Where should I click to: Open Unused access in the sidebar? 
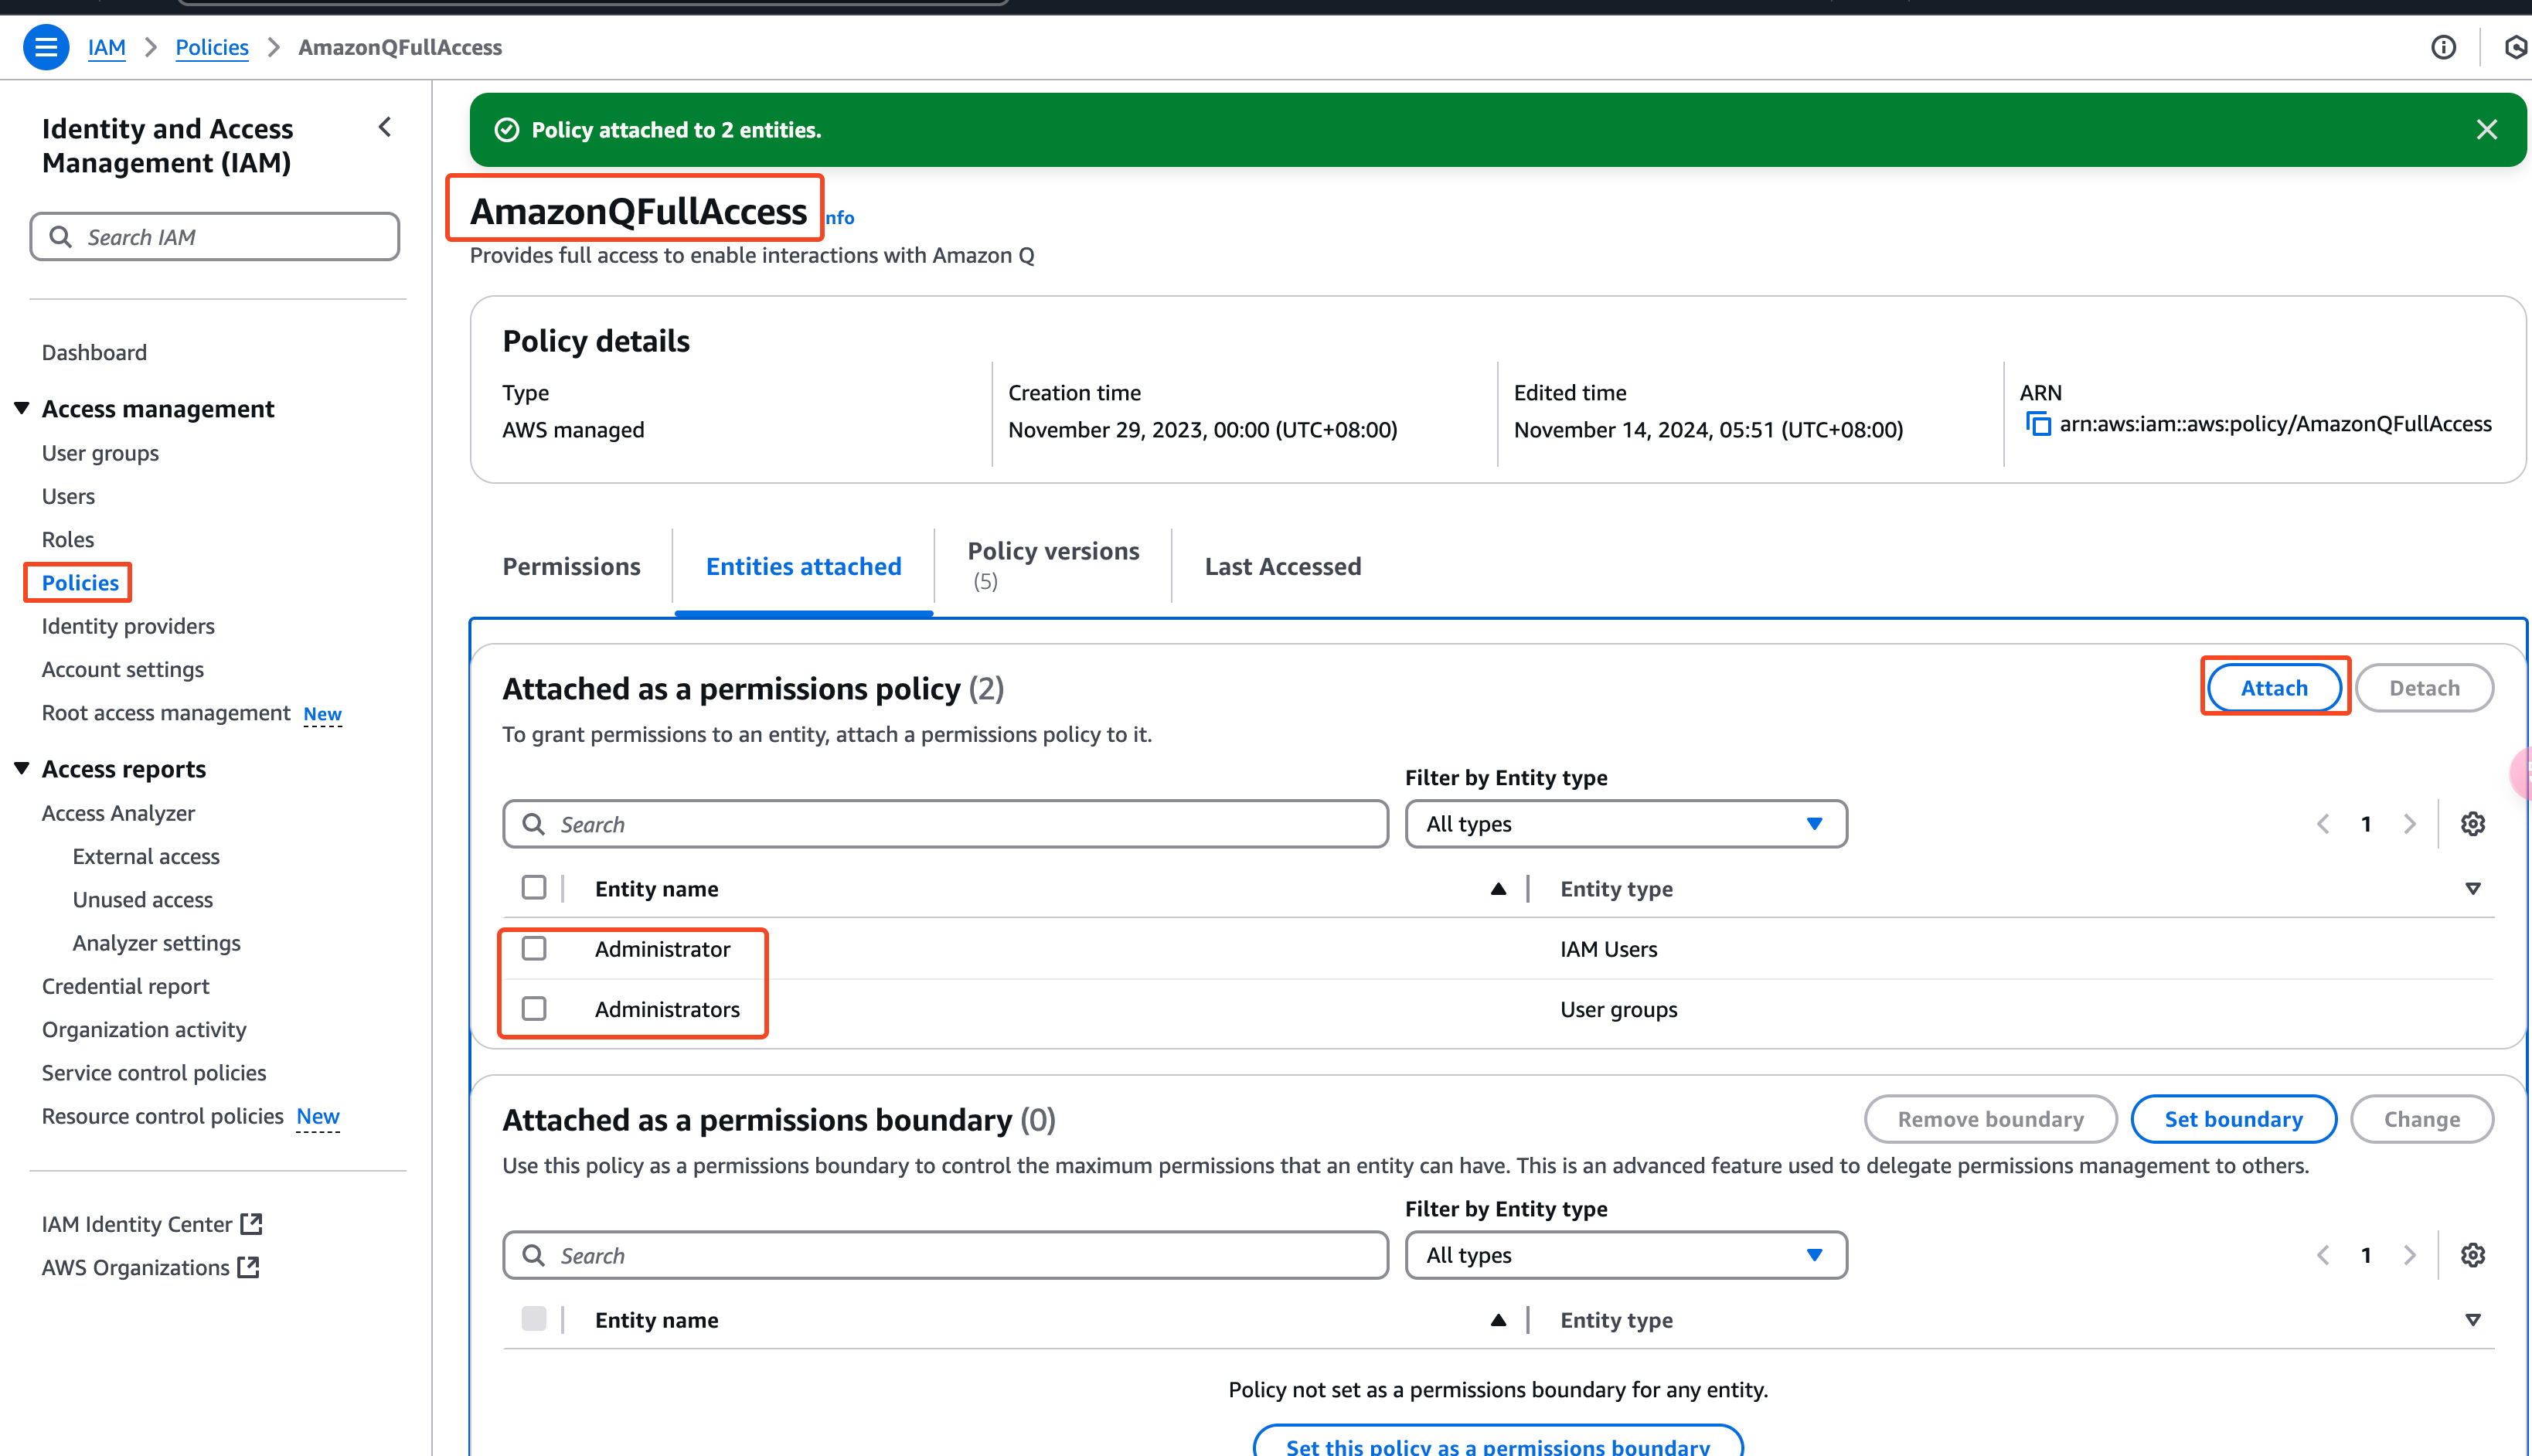click(x=143, y=899)
